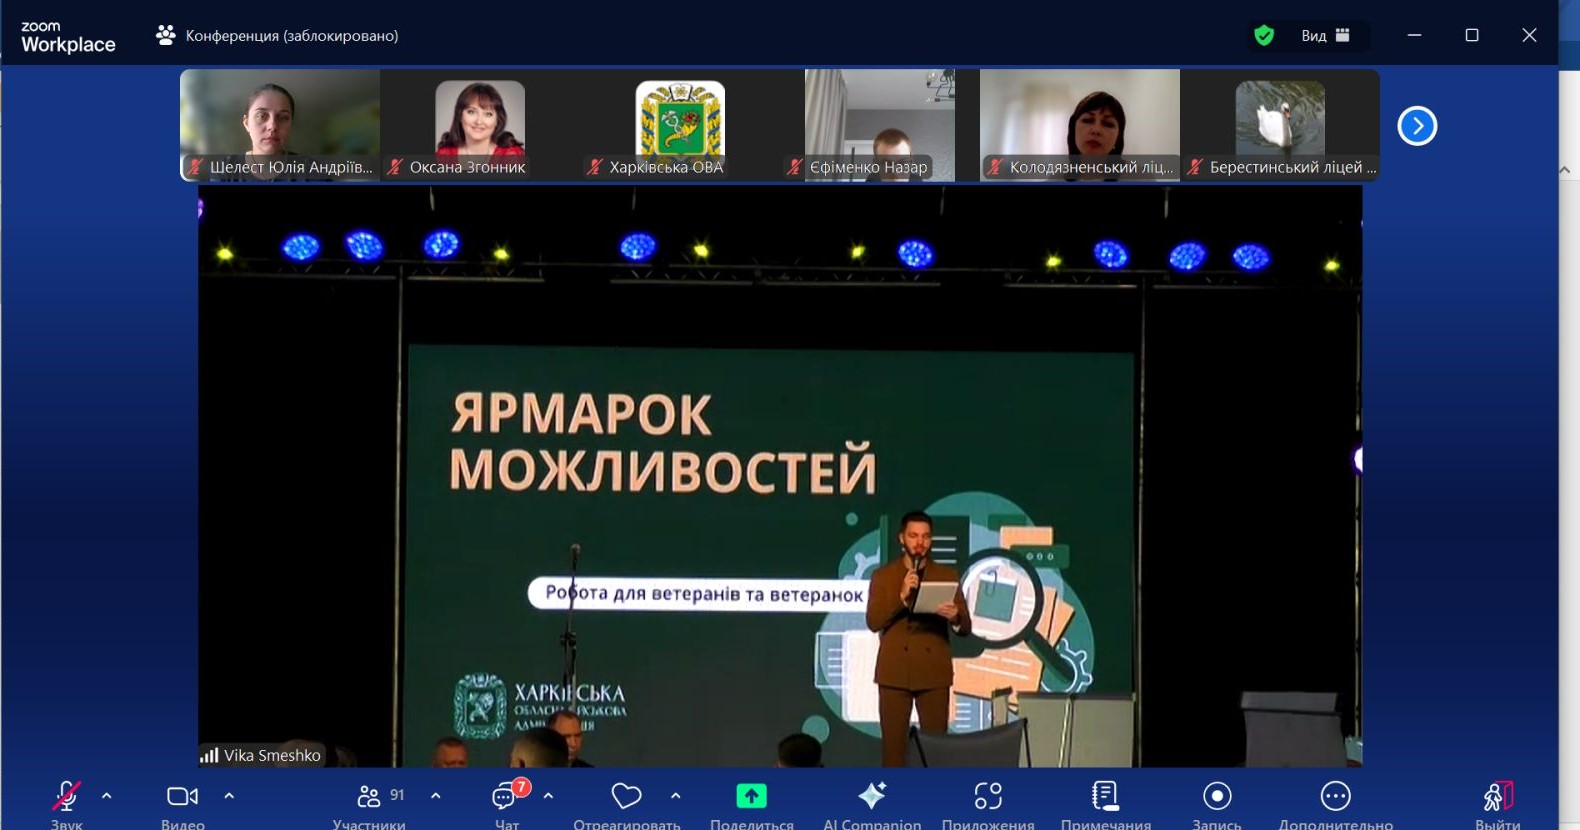This screenshot has height=830, width=1580.
Task: Select Єфіменко Назар participant thumbnail
Action: 880,125
